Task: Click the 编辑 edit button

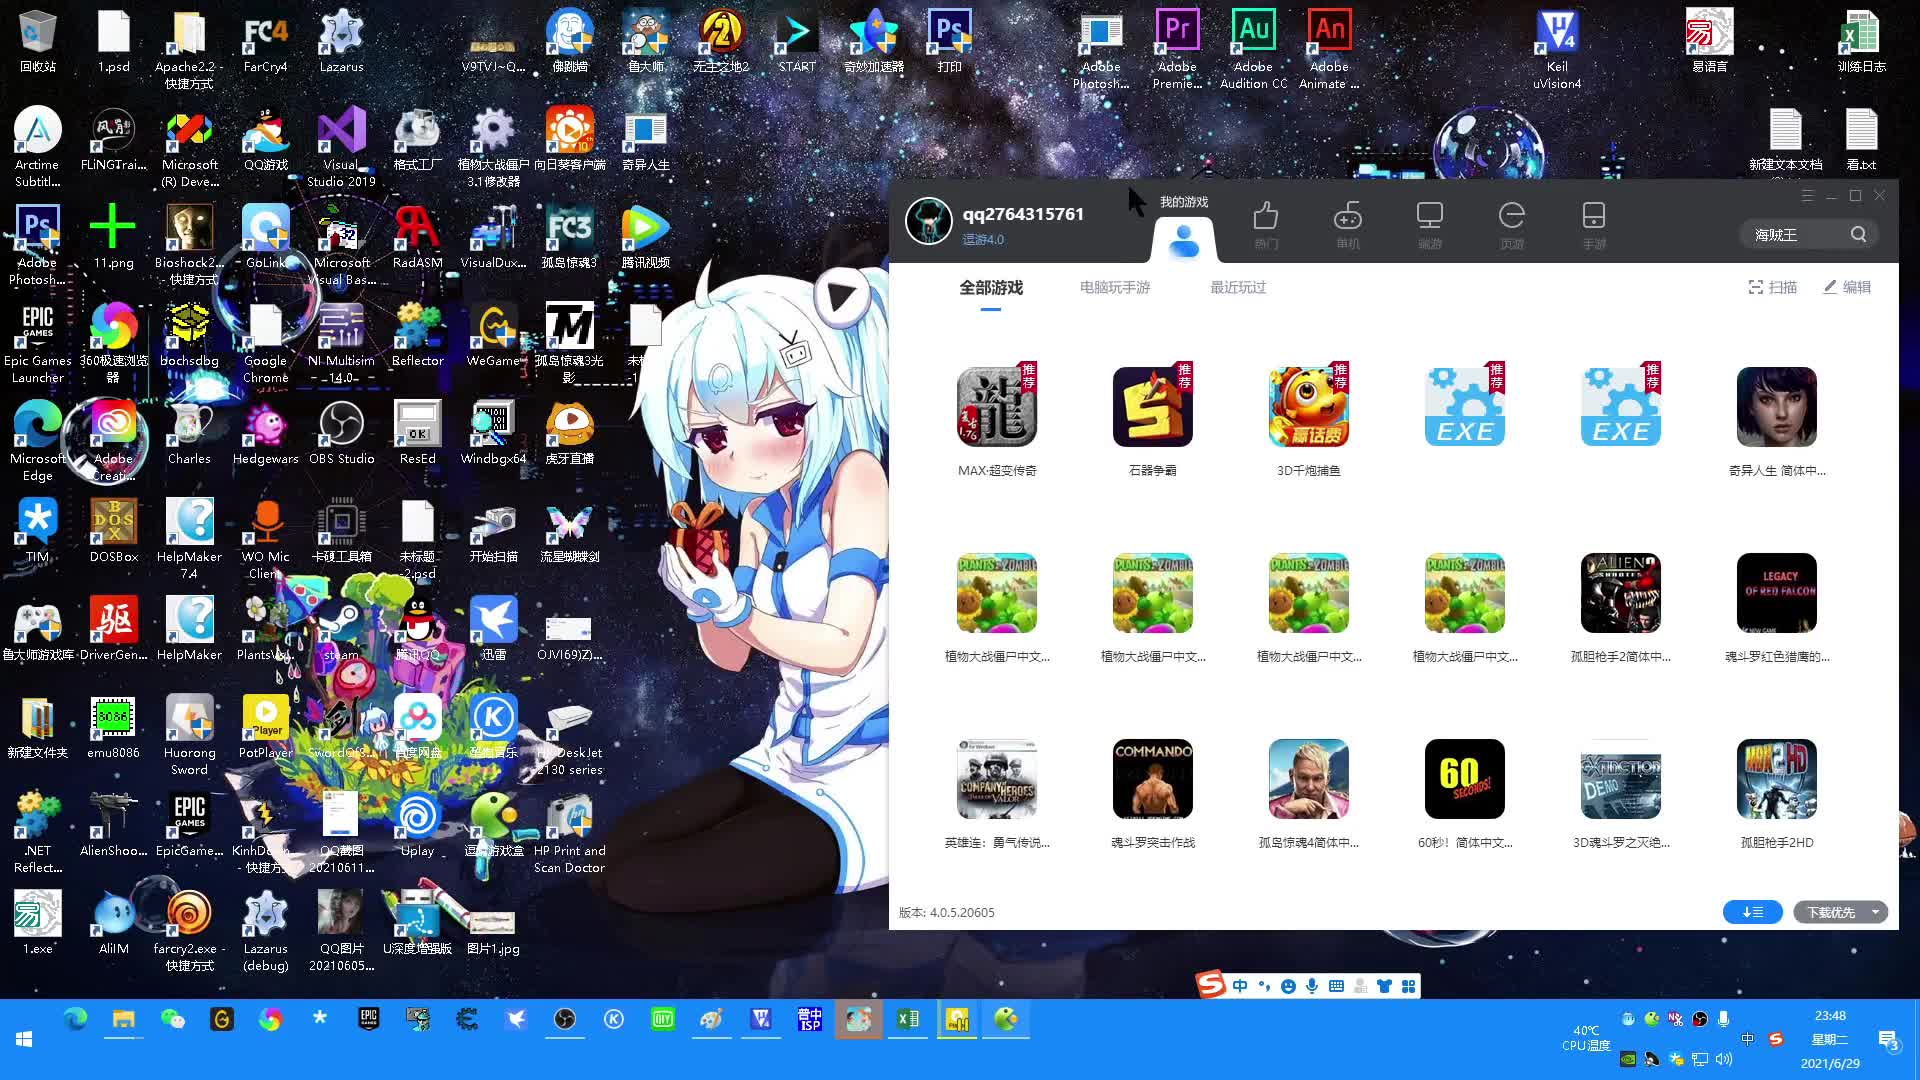Action: point(1846,288)
